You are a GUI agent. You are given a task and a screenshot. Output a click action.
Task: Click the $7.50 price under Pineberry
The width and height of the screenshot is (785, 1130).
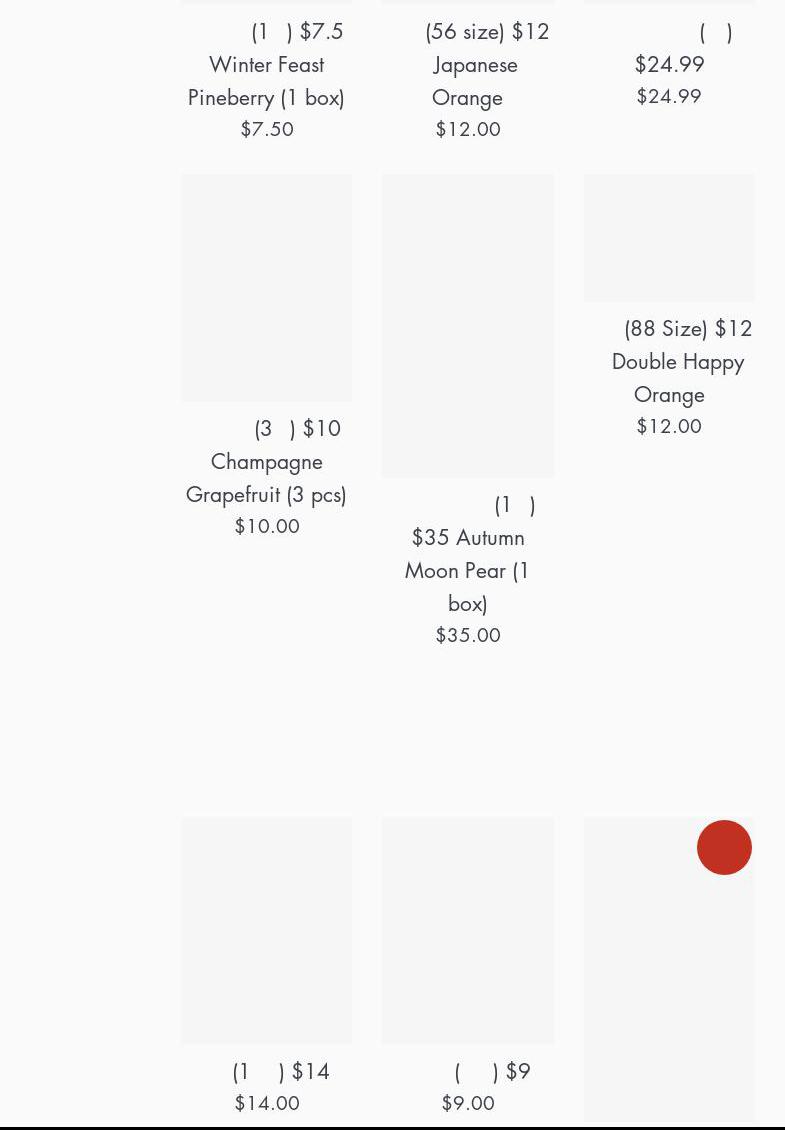(267, 129)
